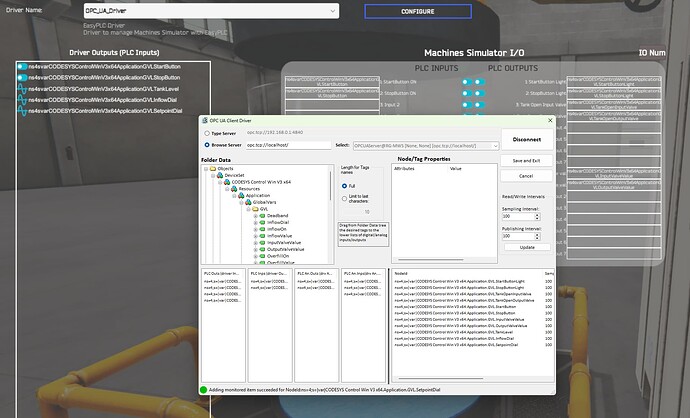Click the Browse Server URL field
Image resolution: width=690 pixels, height=418 pixels.
pyautogui.click(x=288, y=145)
